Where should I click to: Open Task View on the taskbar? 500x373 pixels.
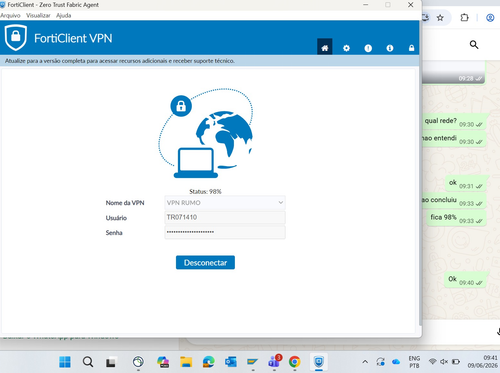coord(111,362)
